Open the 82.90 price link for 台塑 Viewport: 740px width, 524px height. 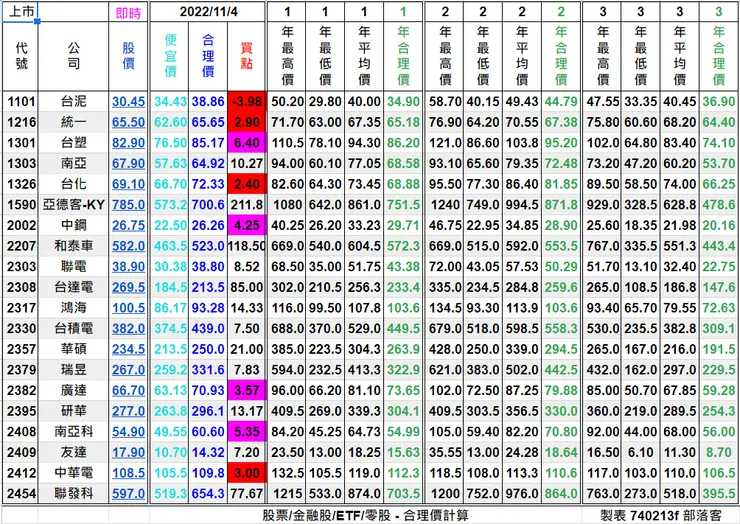[x=128, y=143]
